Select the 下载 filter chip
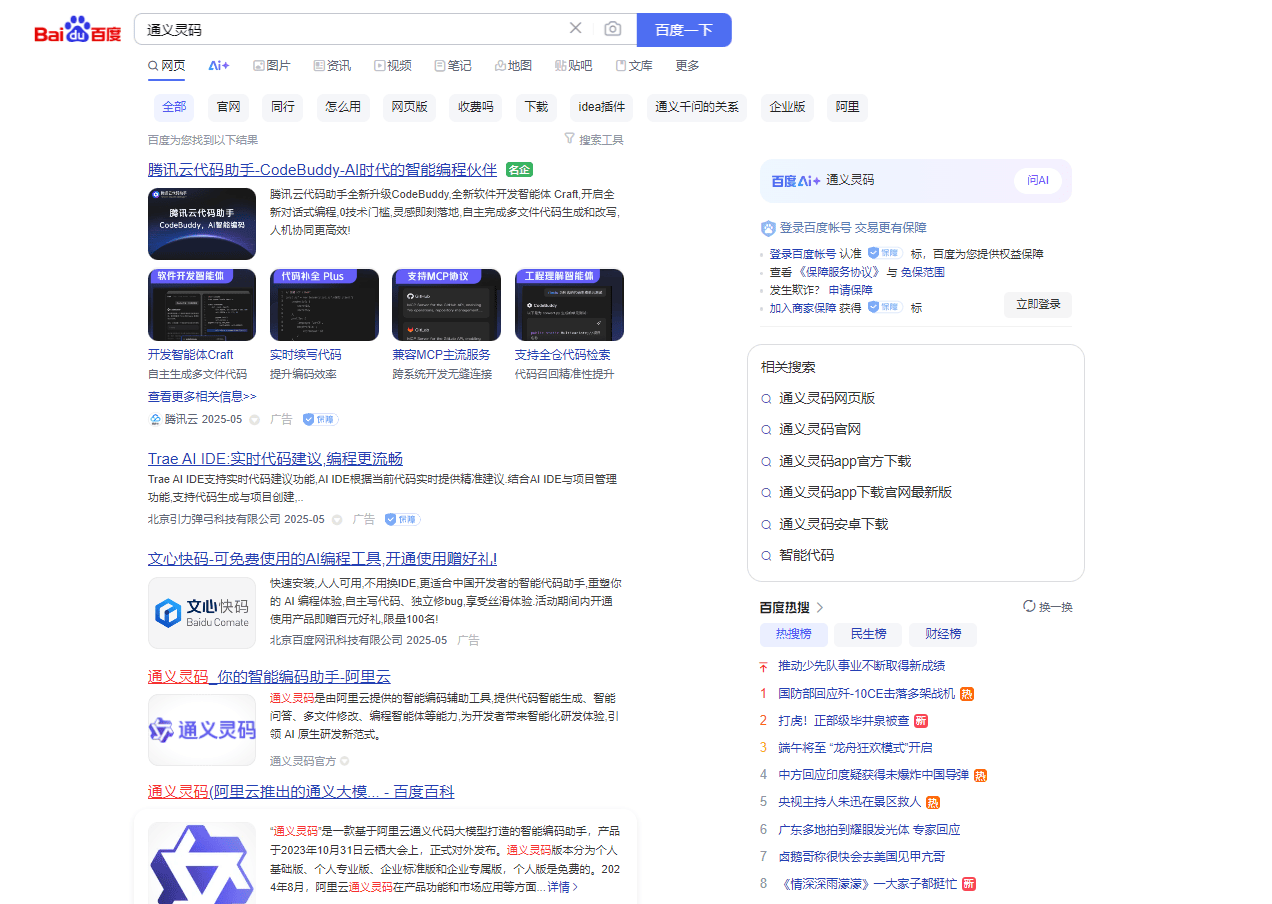 (x=536, y=107)
